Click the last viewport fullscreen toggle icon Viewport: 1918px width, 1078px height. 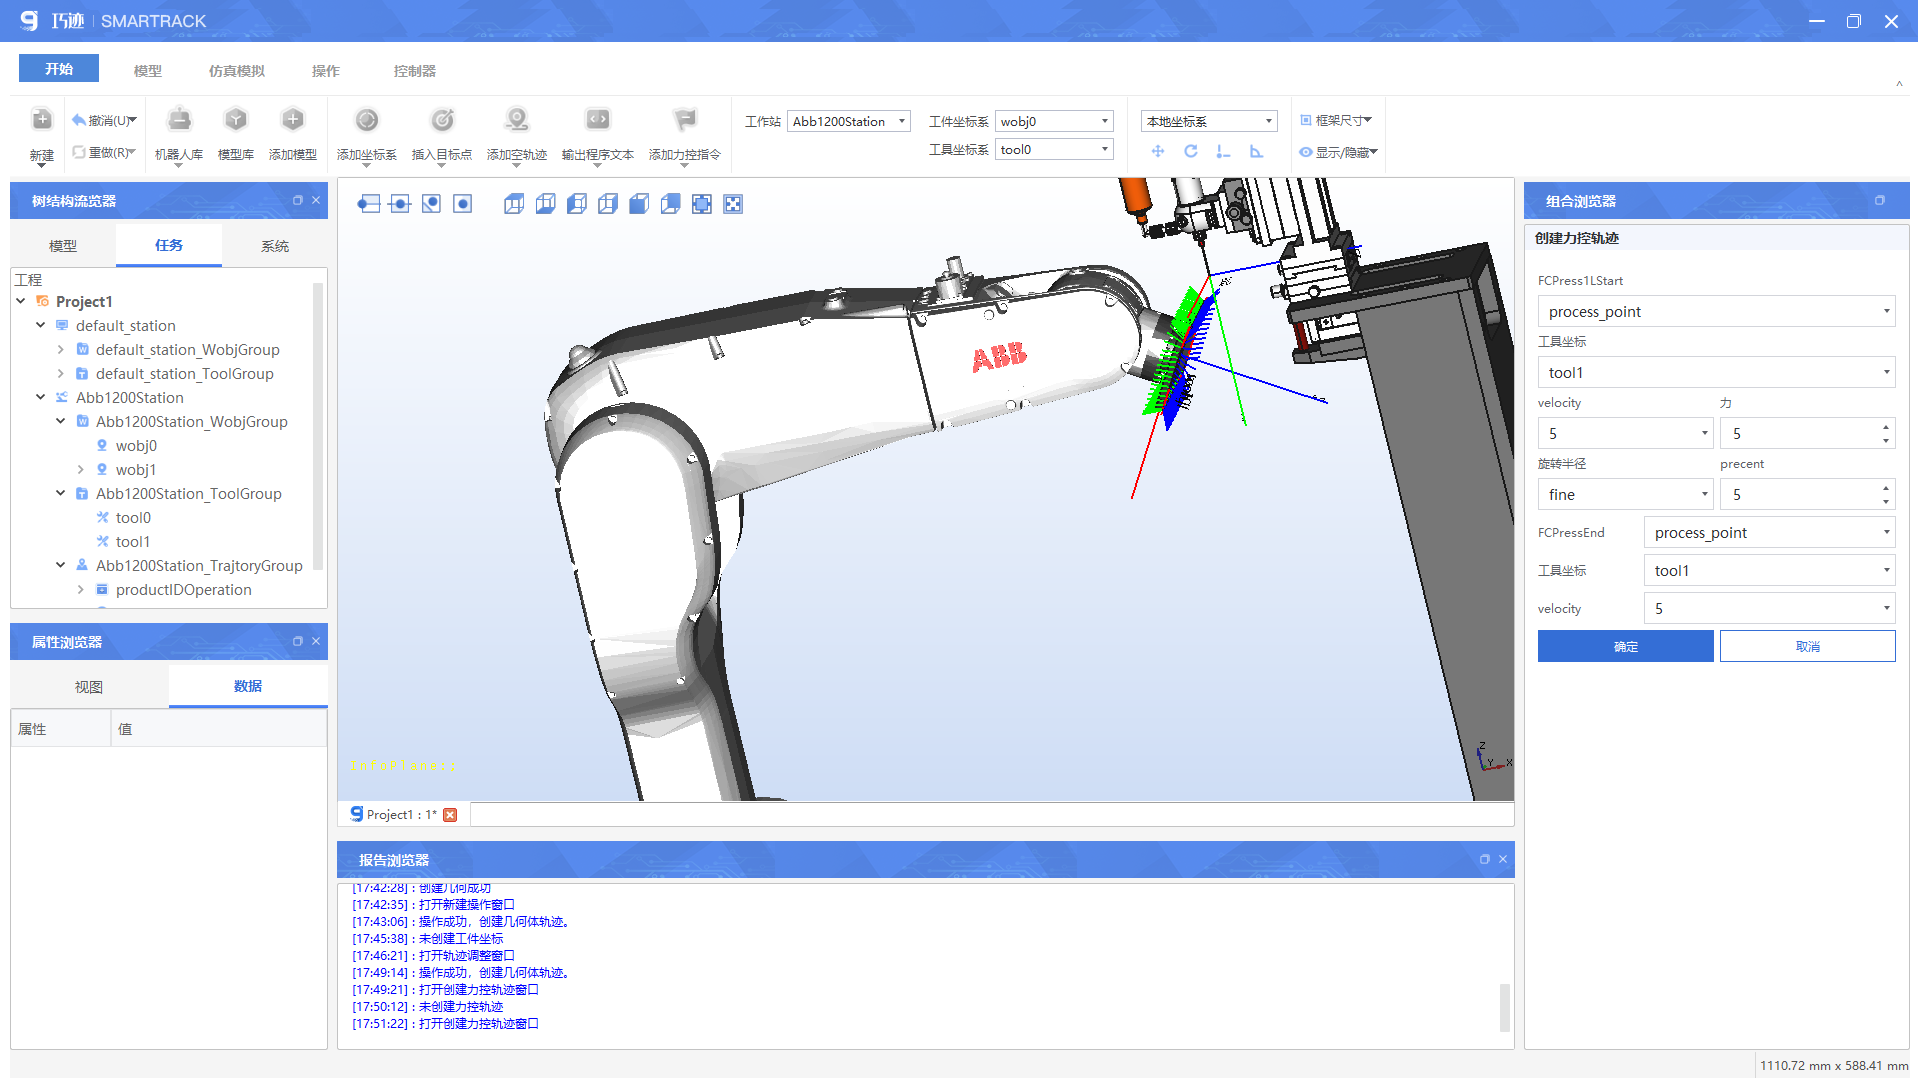coord(733,204)
